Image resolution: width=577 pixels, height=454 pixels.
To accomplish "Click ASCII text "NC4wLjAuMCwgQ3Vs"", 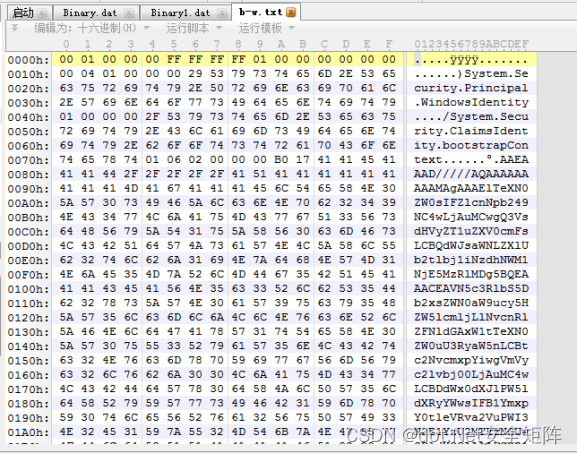I will click(471, 217).
